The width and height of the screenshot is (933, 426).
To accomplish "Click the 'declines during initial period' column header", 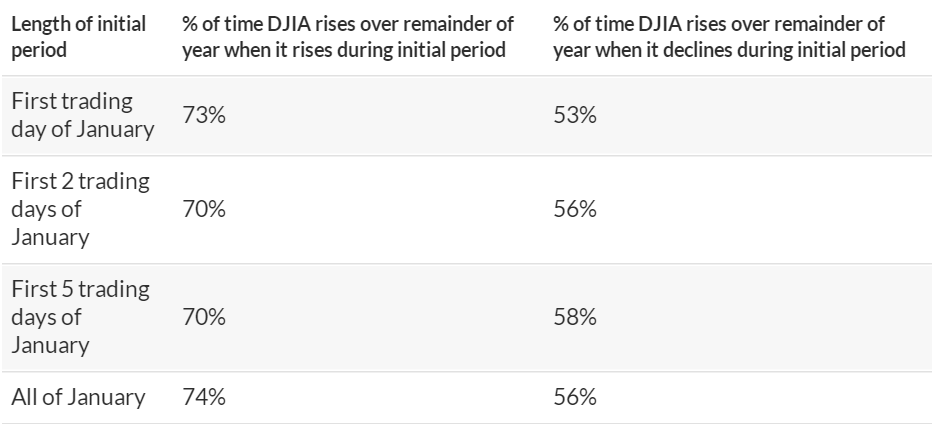I will (729, 37).
